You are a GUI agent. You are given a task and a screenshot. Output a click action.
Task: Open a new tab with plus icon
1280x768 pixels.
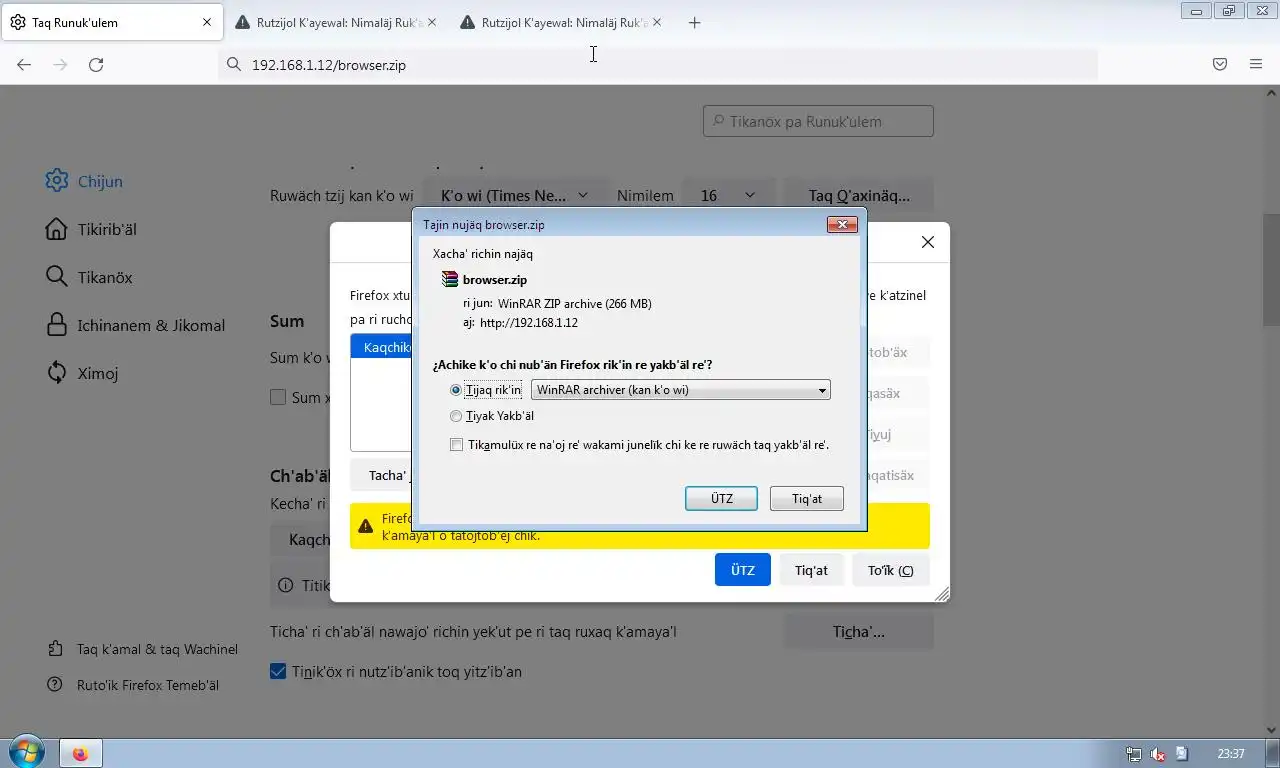(x=695, y=22)
